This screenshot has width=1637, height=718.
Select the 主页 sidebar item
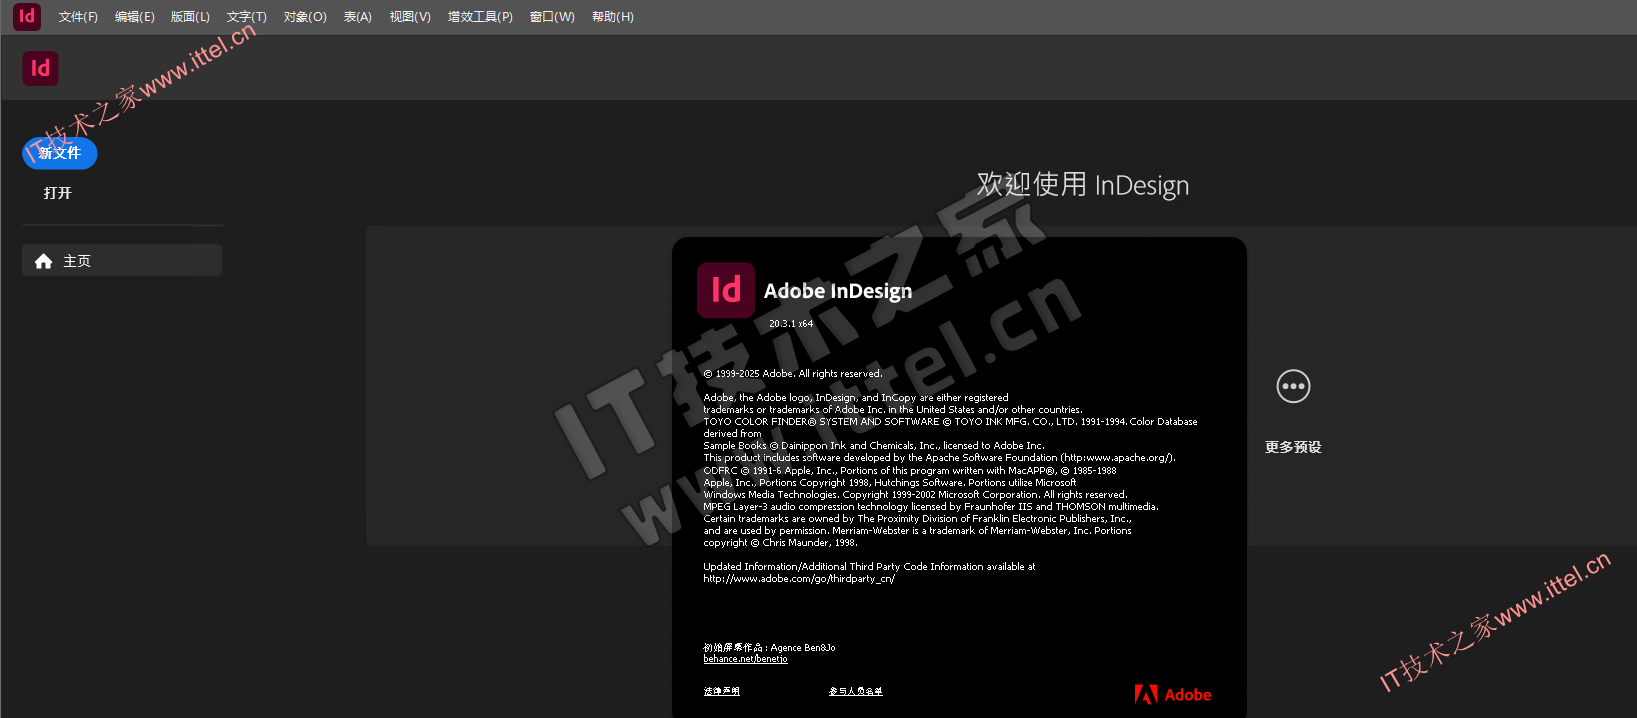point(122,261)
